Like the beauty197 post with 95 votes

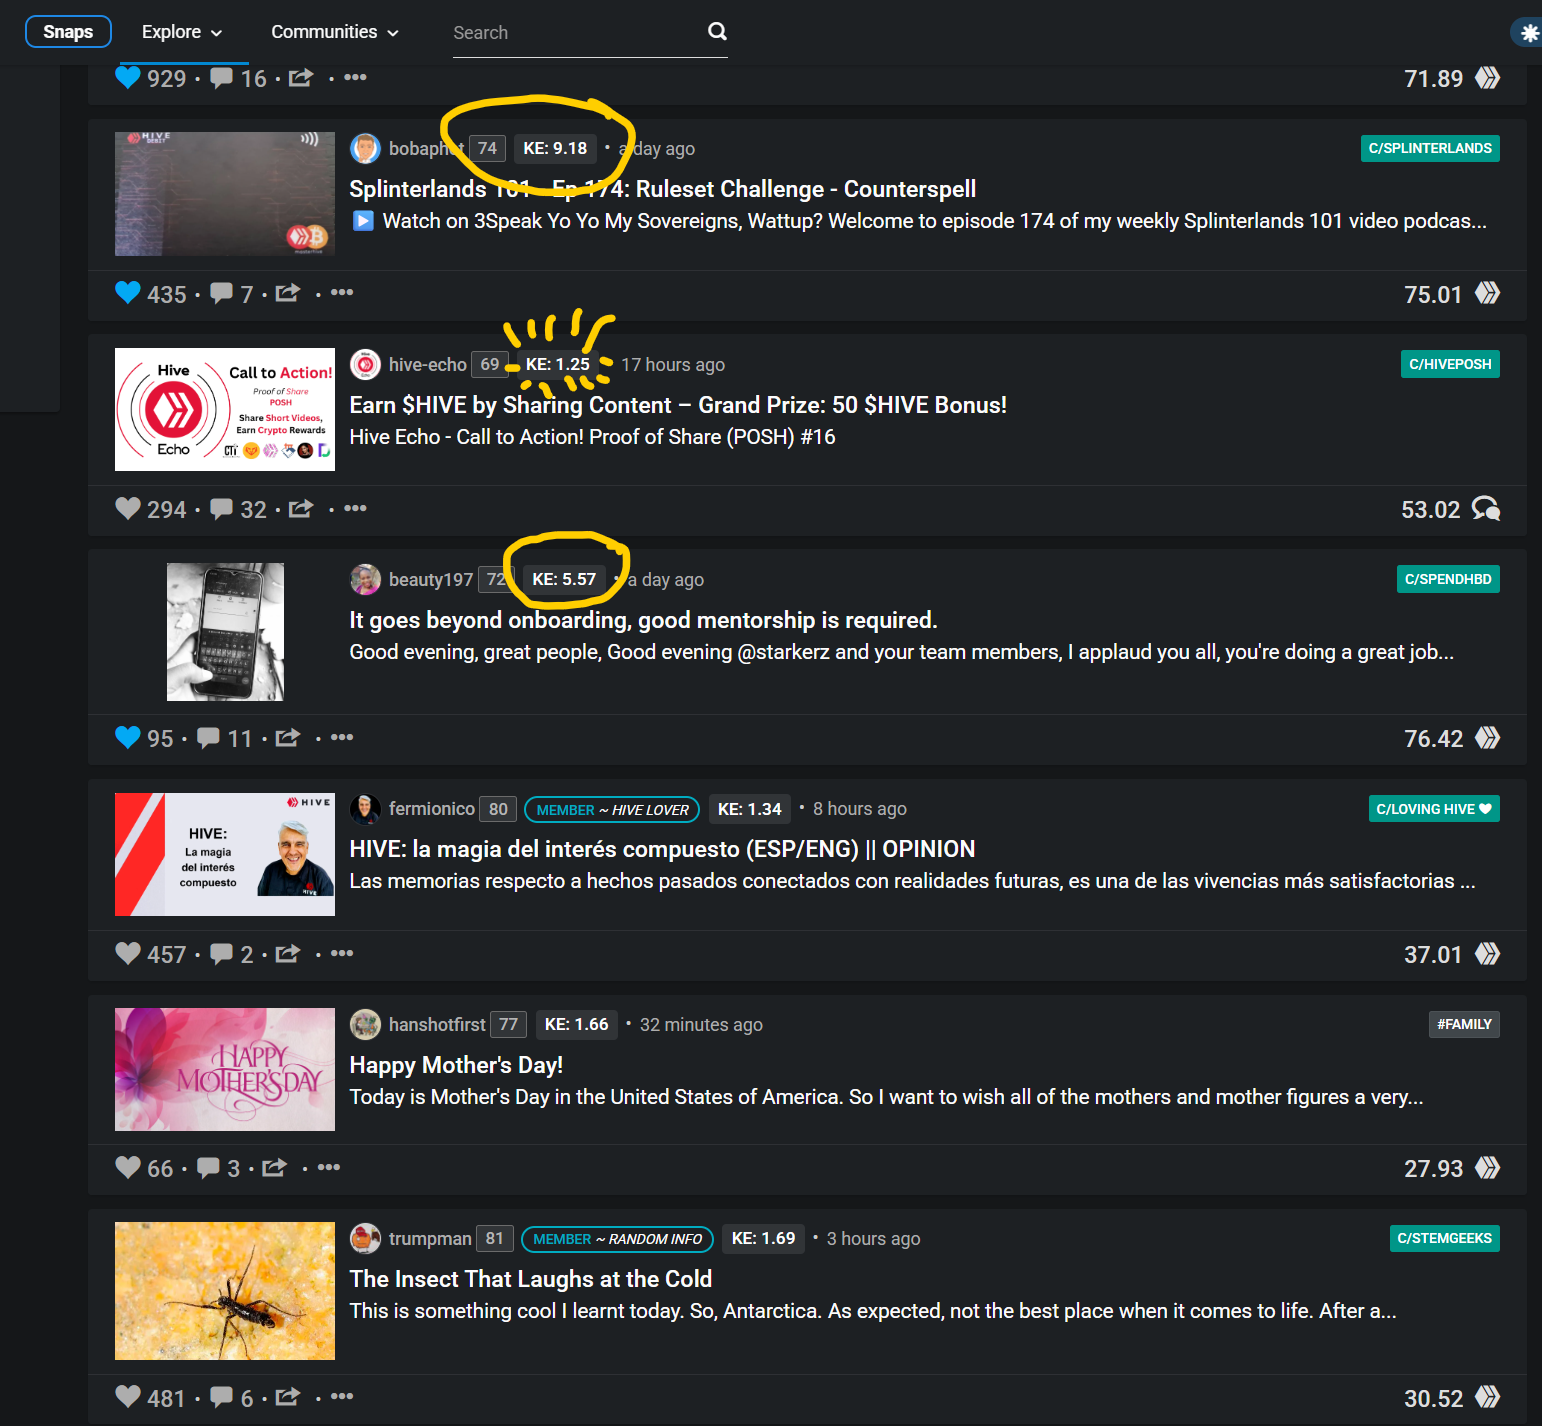[128, 737]
